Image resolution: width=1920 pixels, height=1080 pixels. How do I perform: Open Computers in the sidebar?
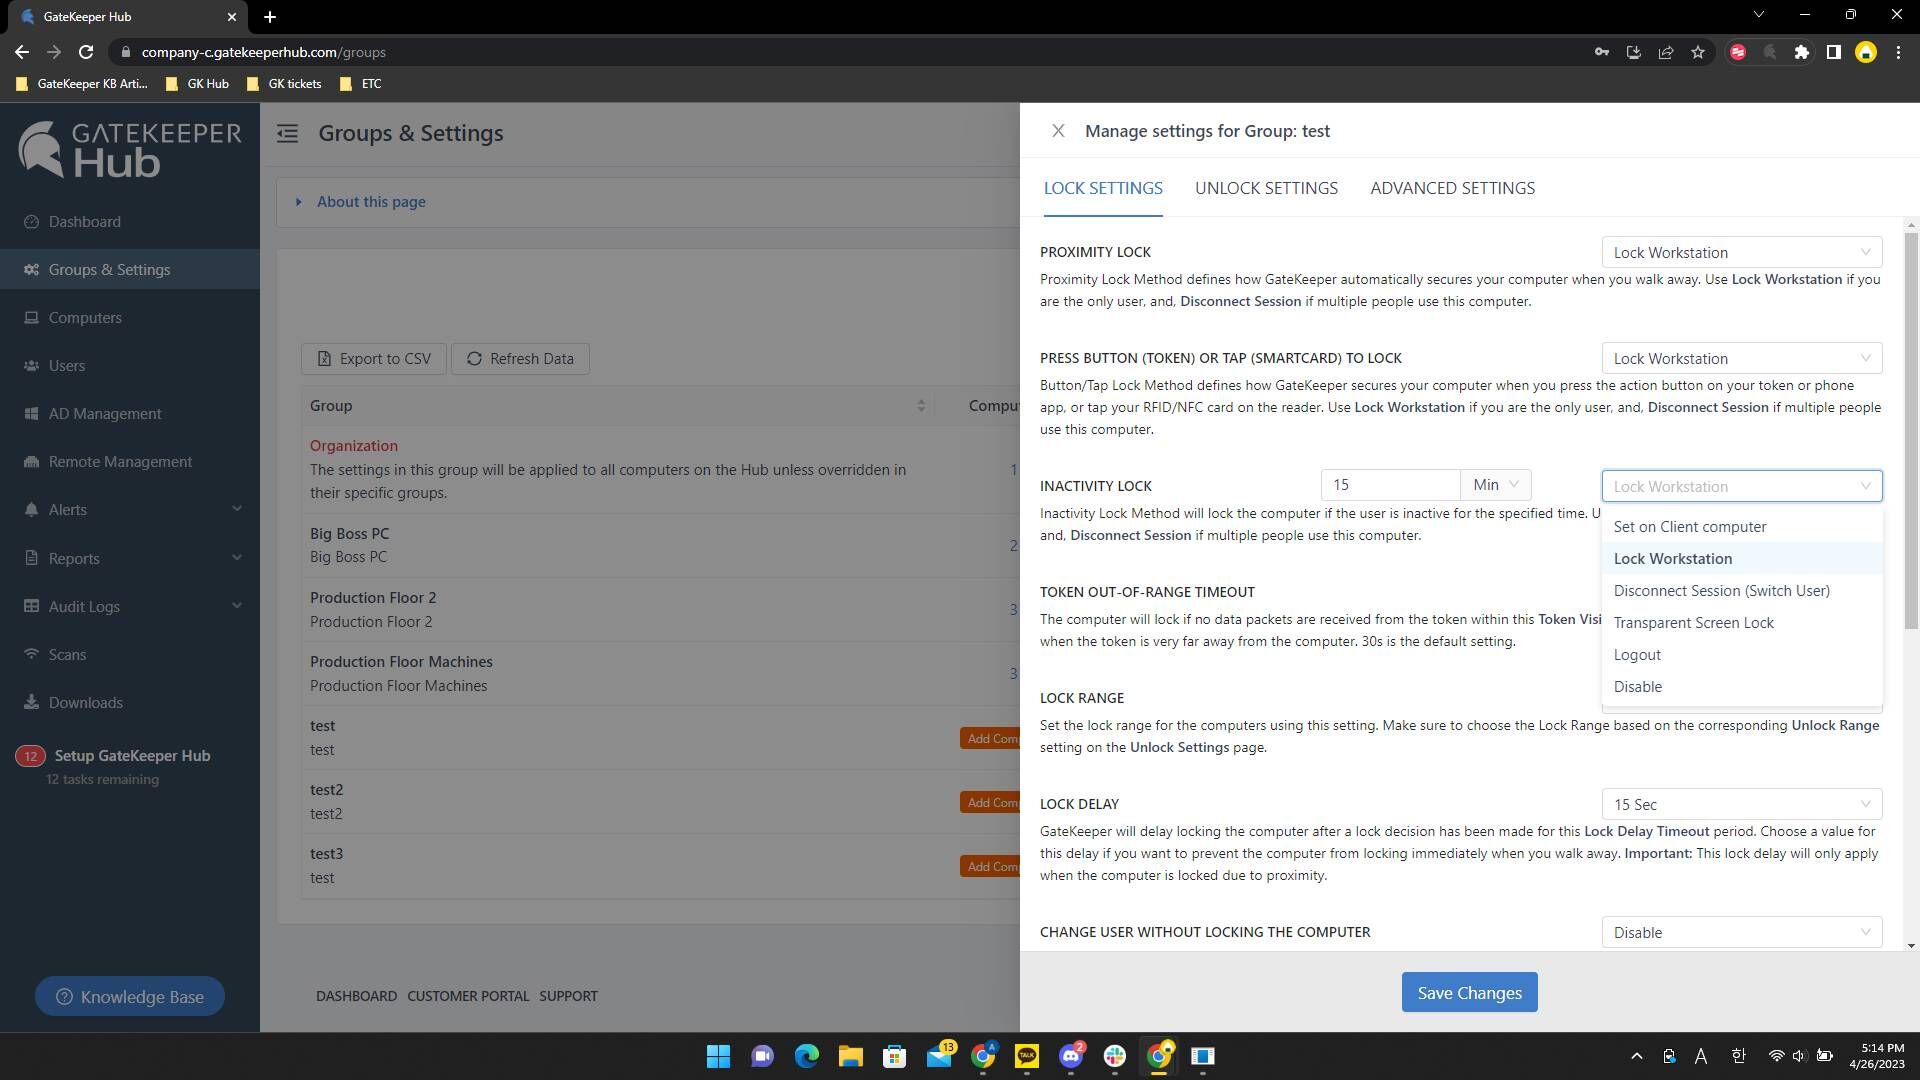[85, 318]
